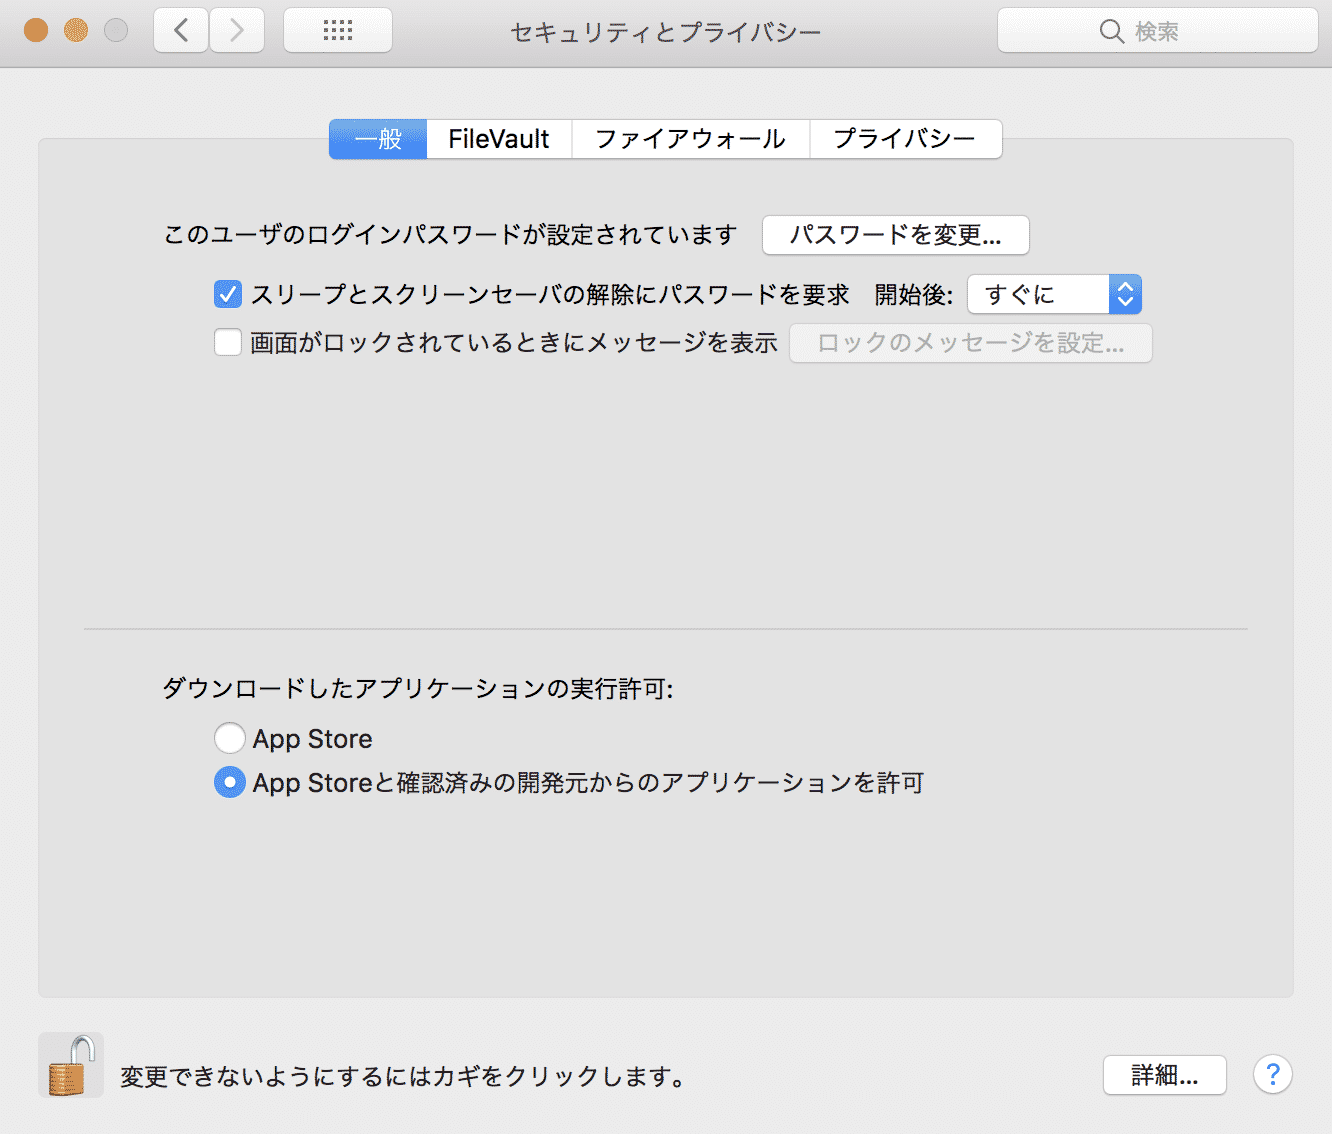Click パスワードを変更 button
The height and width of the screenshot is (1134, 1332).
(x=896, y=235)
